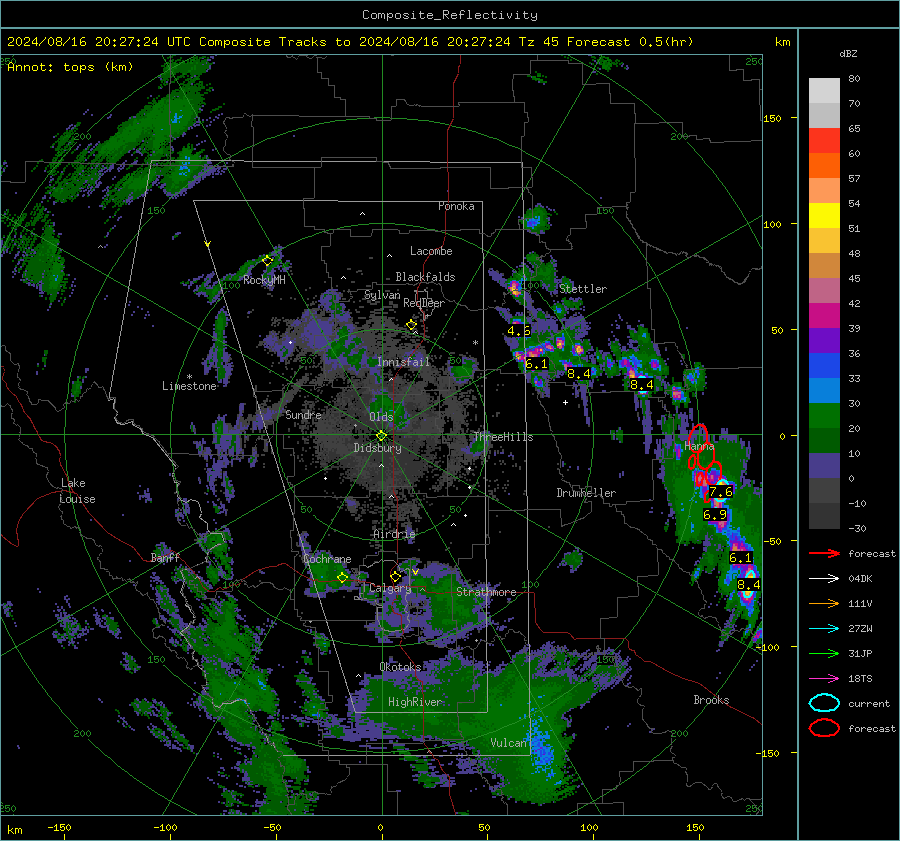
Task: Click the red forecast ellipse above Hanna
Action: tap(699, 438)
